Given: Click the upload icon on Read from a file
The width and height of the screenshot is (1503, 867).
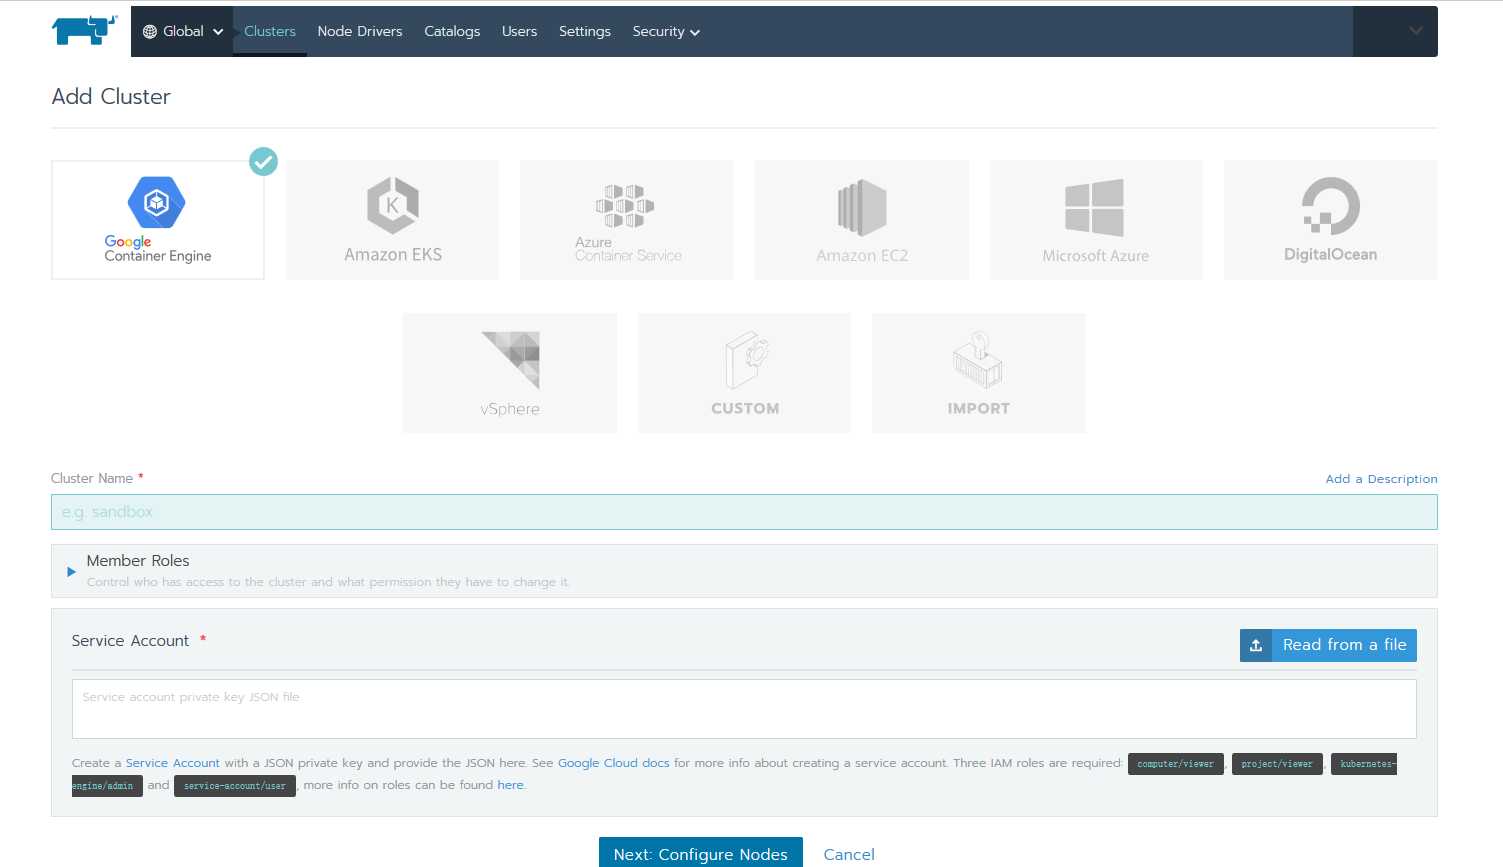Looking at the screenshot, I should (1256, 645).
